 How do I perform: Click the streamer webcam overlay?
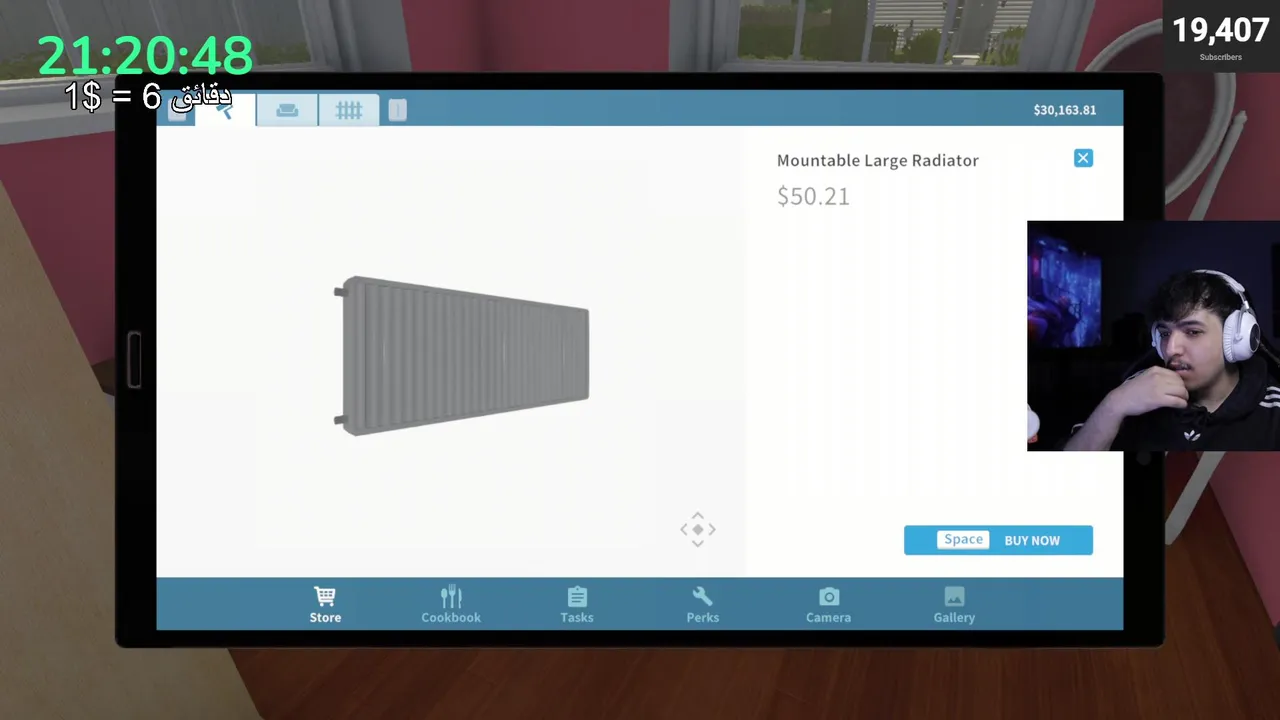click(1153, 336)
